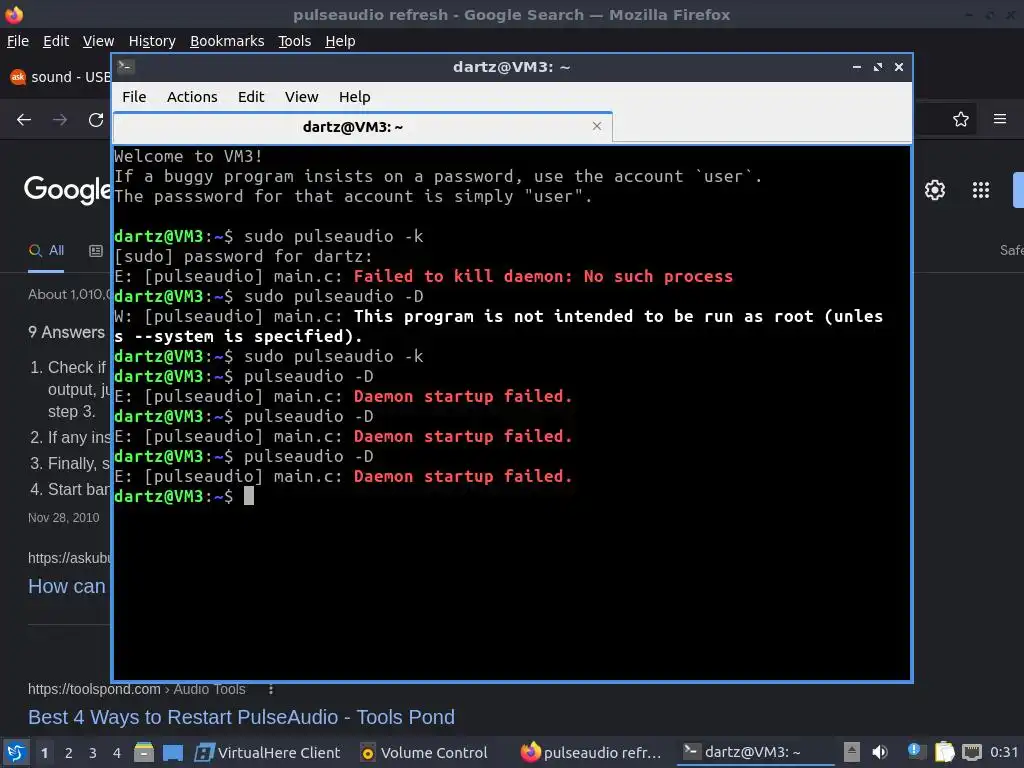Click the Google logo

67,189
